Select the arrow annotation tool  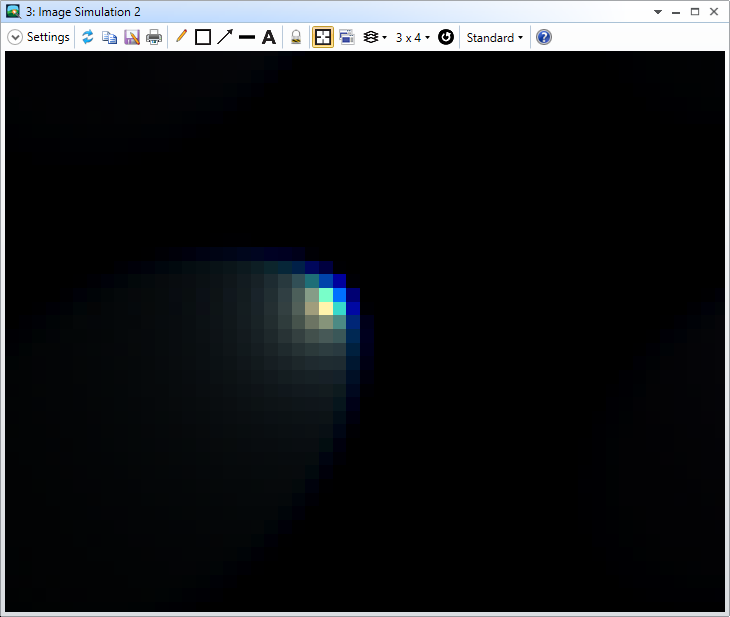(x=225, y=37)
